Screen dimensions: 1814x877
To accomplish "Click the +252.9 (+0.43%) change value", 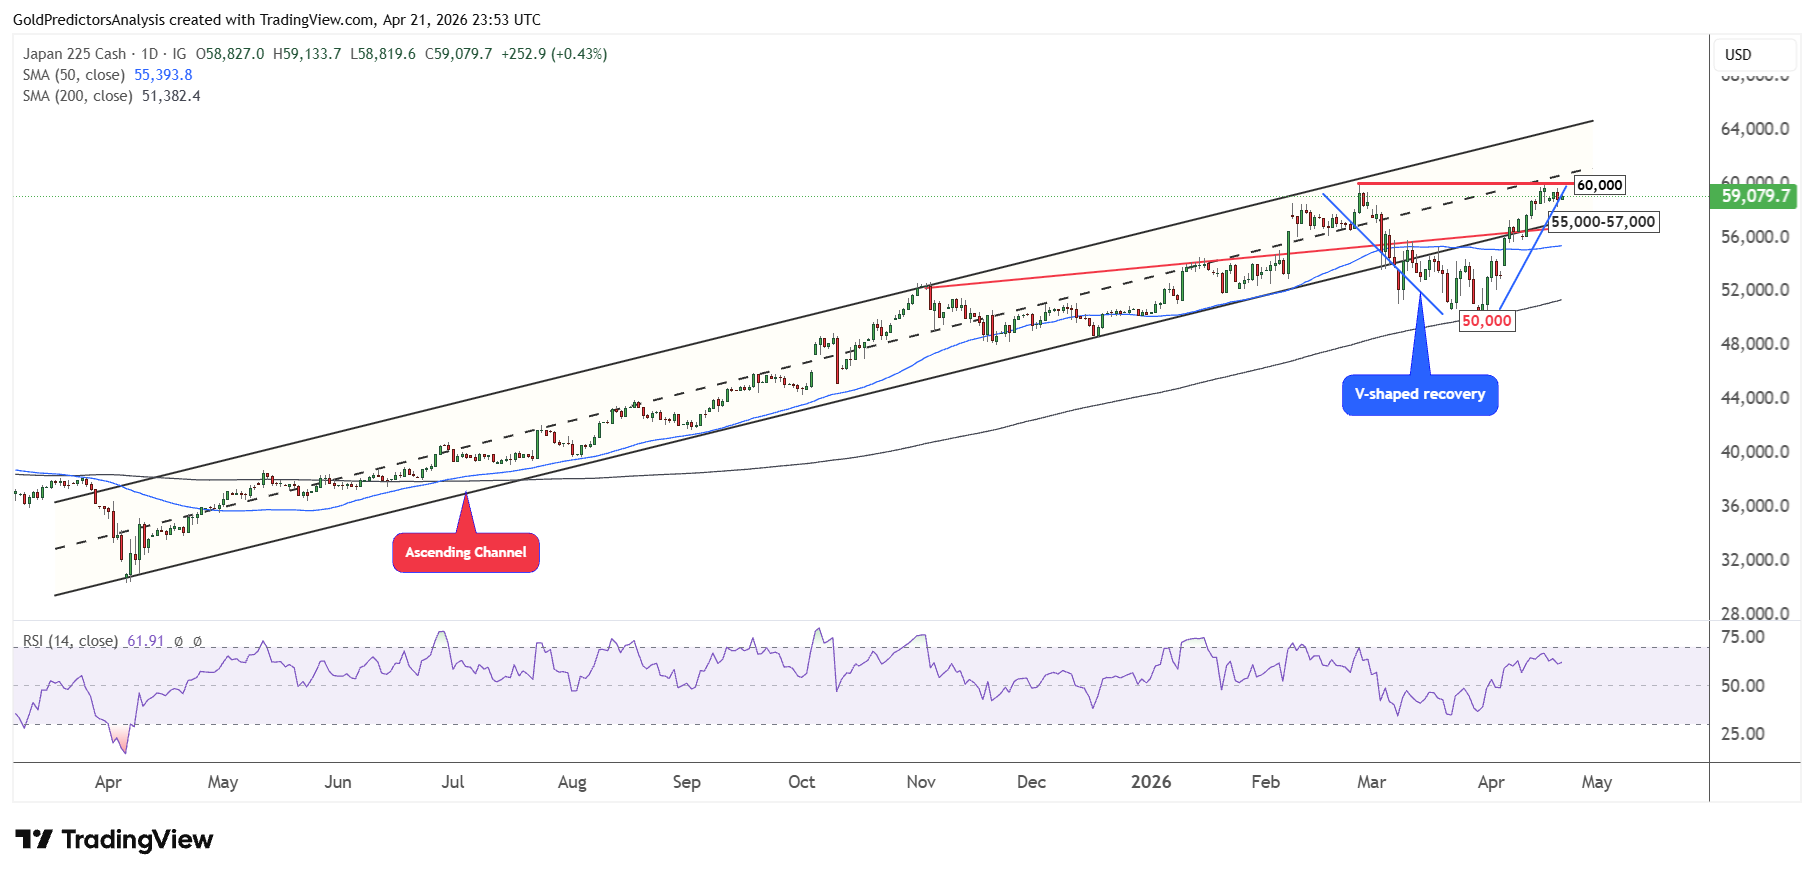I will pyautogui.click(x=554, y=54).
